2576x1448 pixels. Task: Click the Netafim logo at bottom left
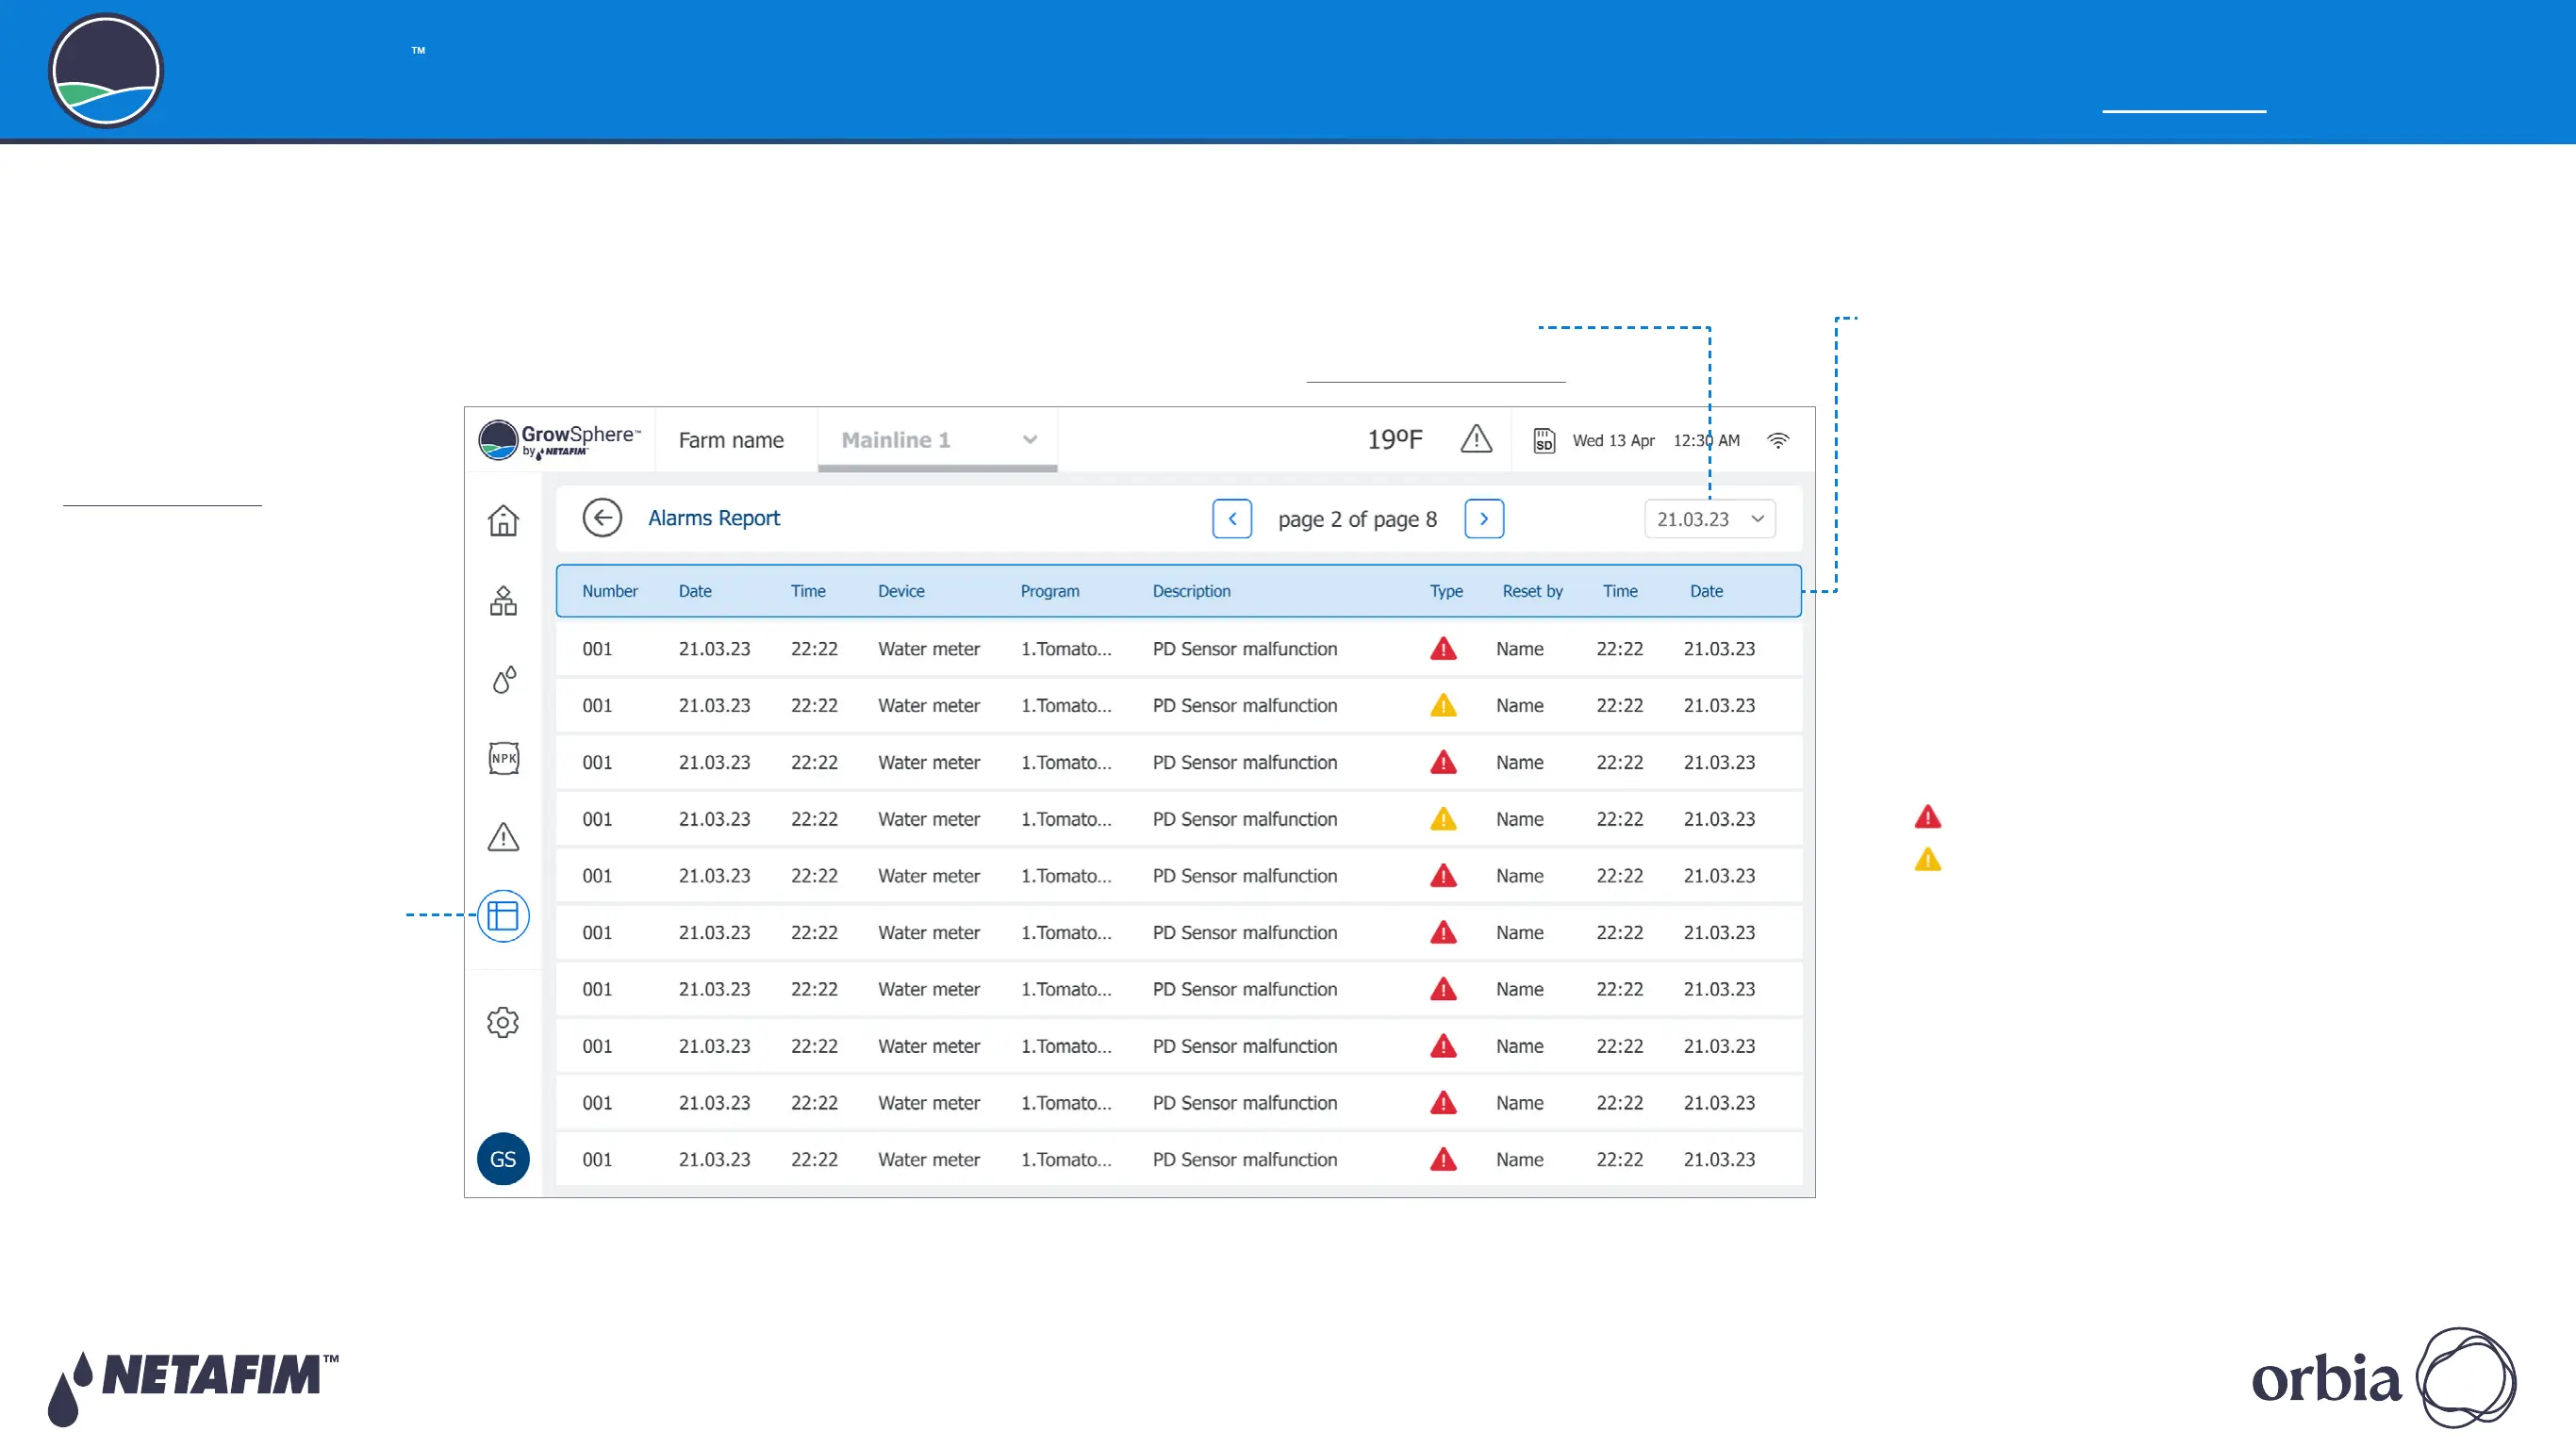[193, 1388]
